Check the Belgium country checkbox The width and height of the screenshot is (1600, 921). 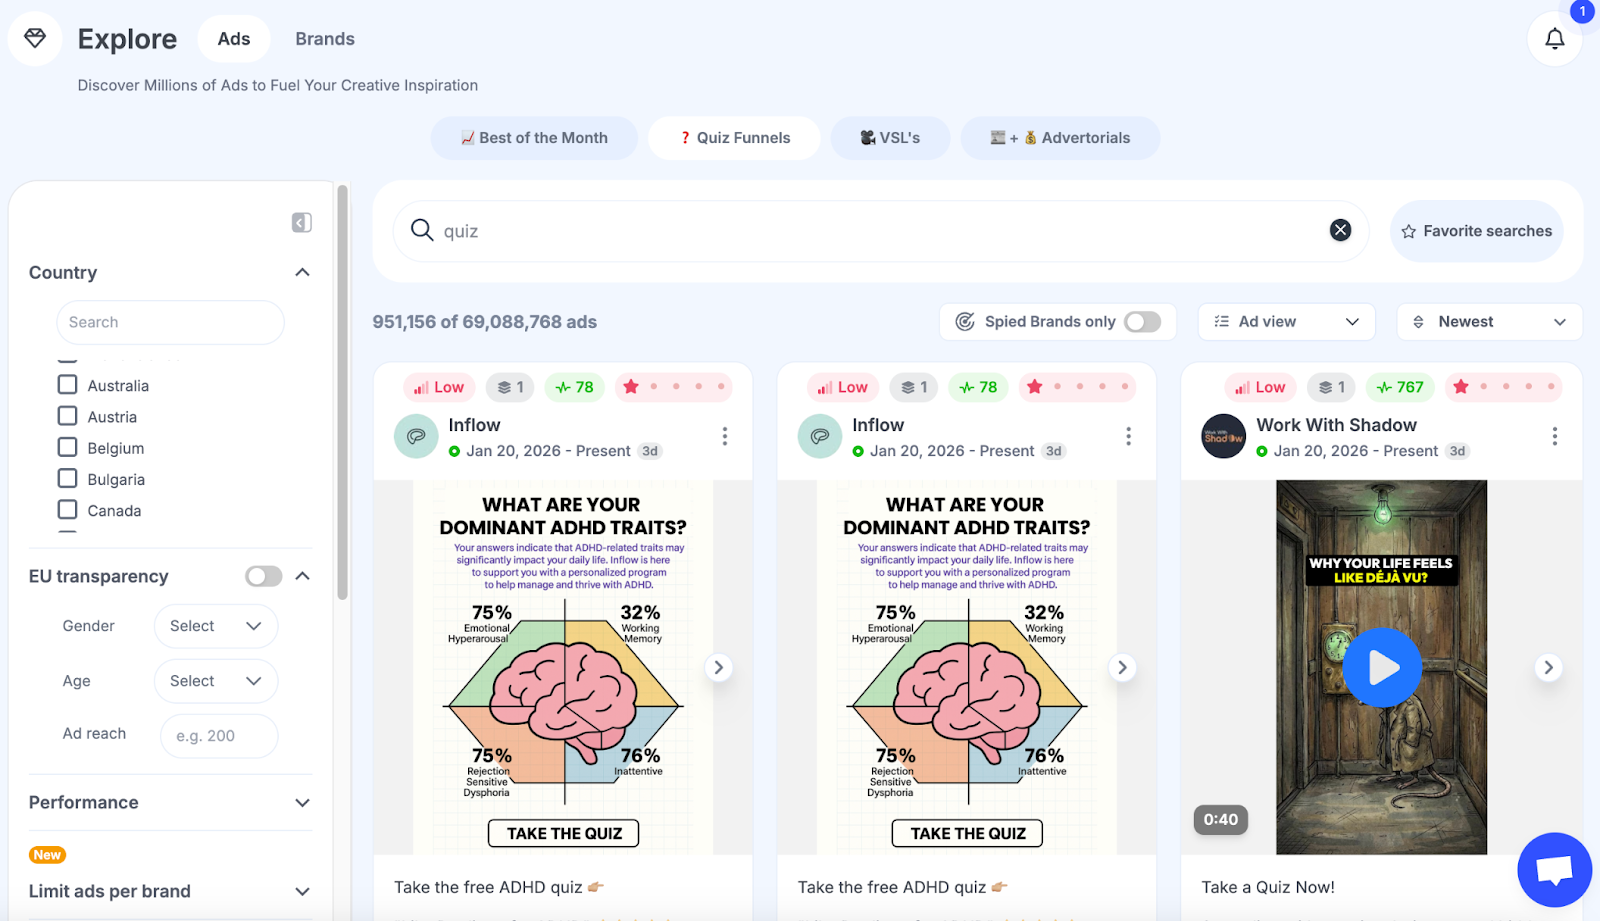point(67,447)
